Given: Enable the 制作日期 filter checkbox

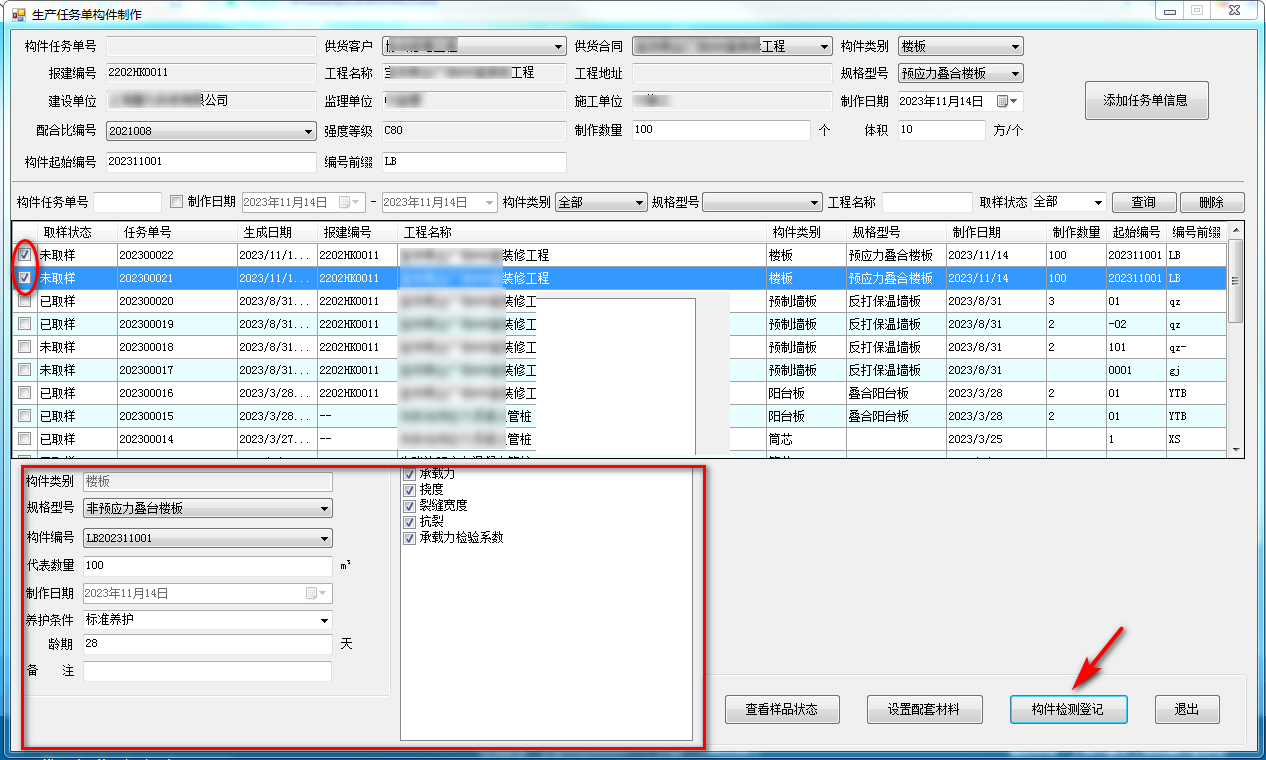Looking at the screenshot, I should 177,201.
